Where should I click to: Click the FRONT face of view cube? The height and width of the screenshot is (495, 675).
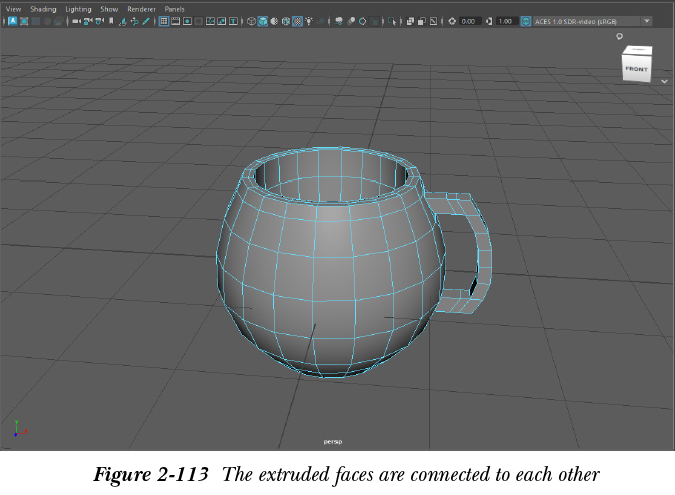[x=636, y=69]
